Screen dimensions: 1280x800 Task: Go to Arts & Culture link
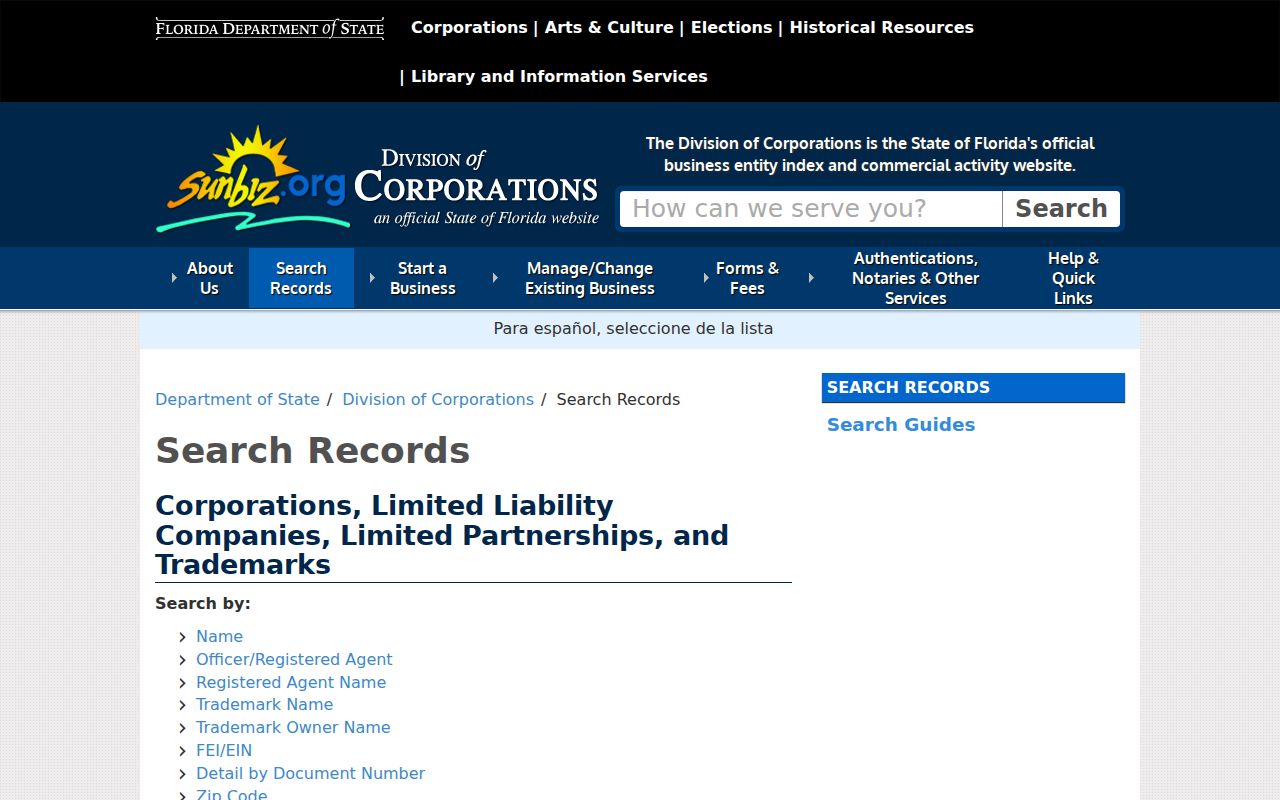[x=609, y=27]
